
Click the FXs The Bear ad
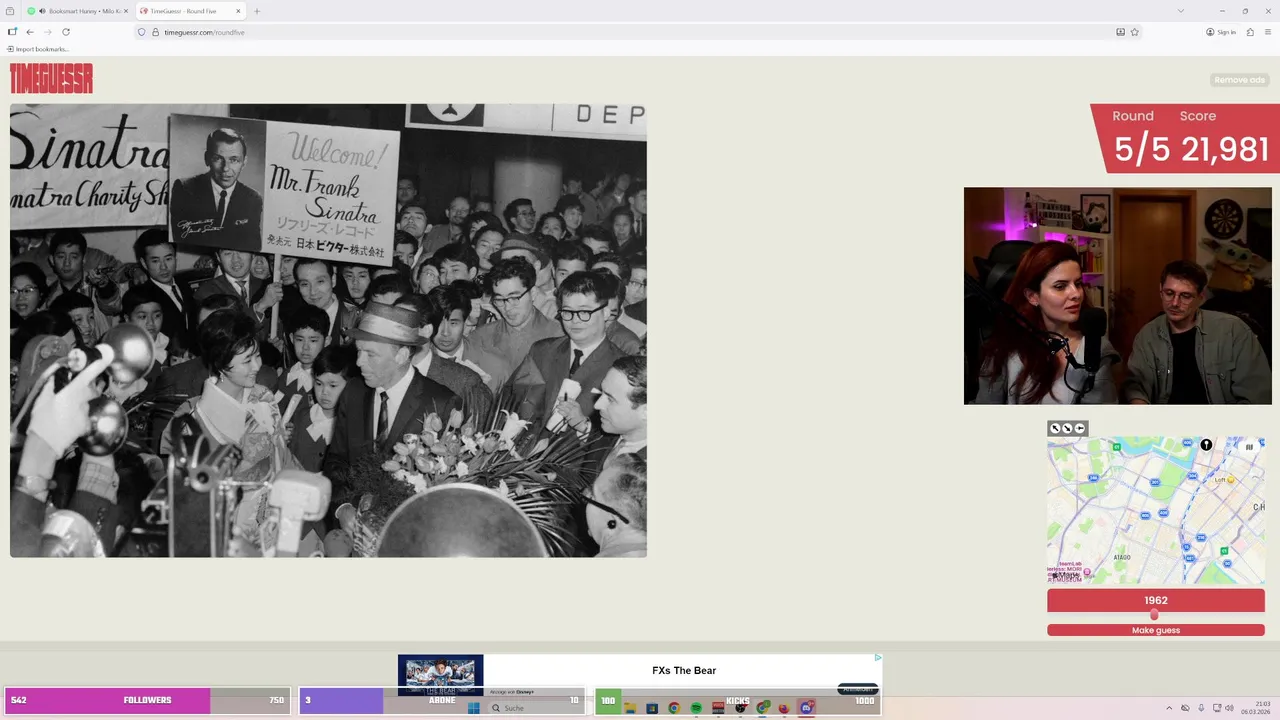tap(640, 675)
